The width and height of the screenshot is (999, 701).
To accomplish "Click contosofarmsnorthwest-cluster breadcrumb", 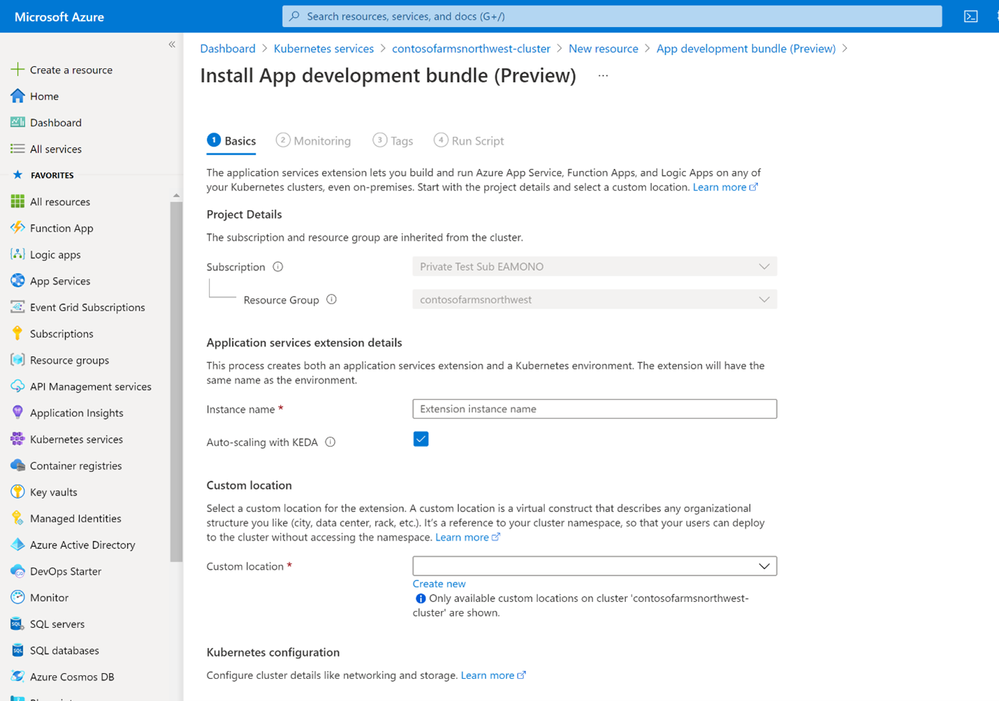I will tap(471, 48).
